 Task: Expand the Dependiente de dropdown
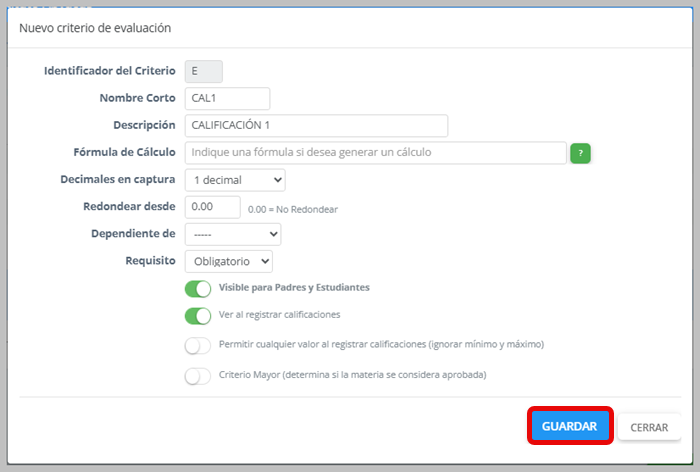pyautogui.click(x=232, y=234)
